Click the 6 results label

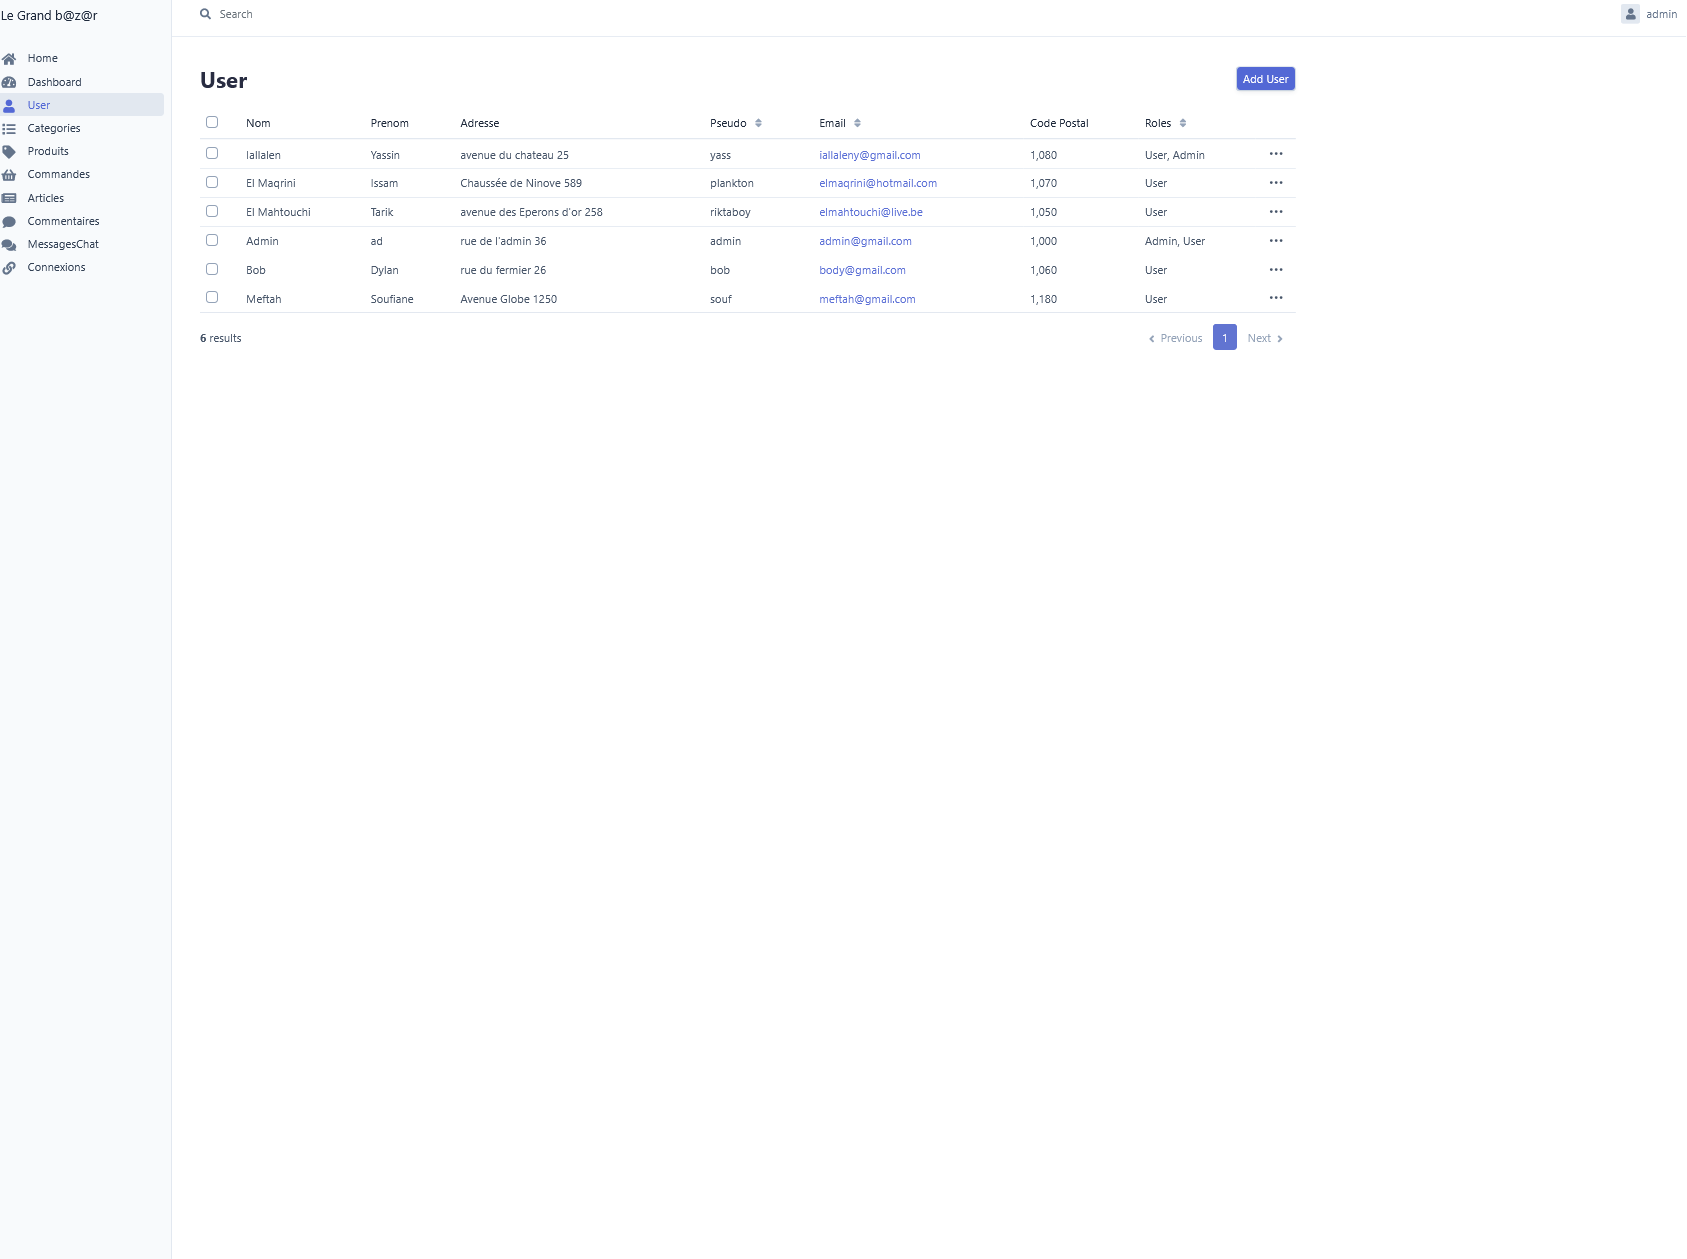221,338
